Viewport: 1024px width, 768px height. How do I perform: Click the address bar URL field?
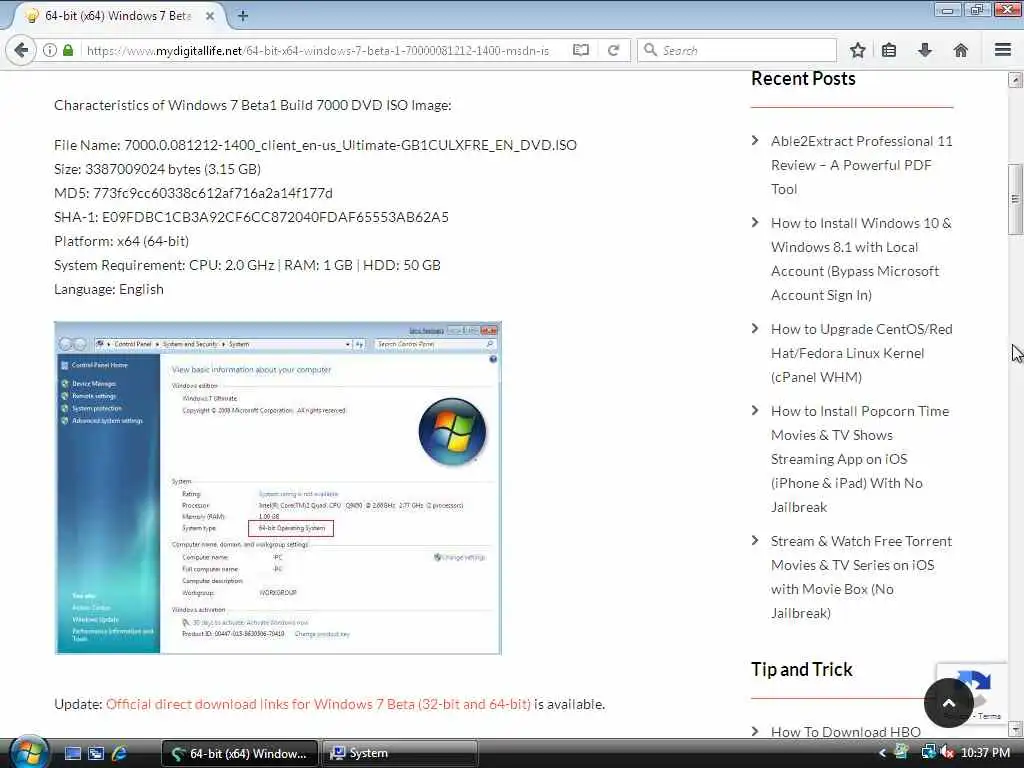318,50
